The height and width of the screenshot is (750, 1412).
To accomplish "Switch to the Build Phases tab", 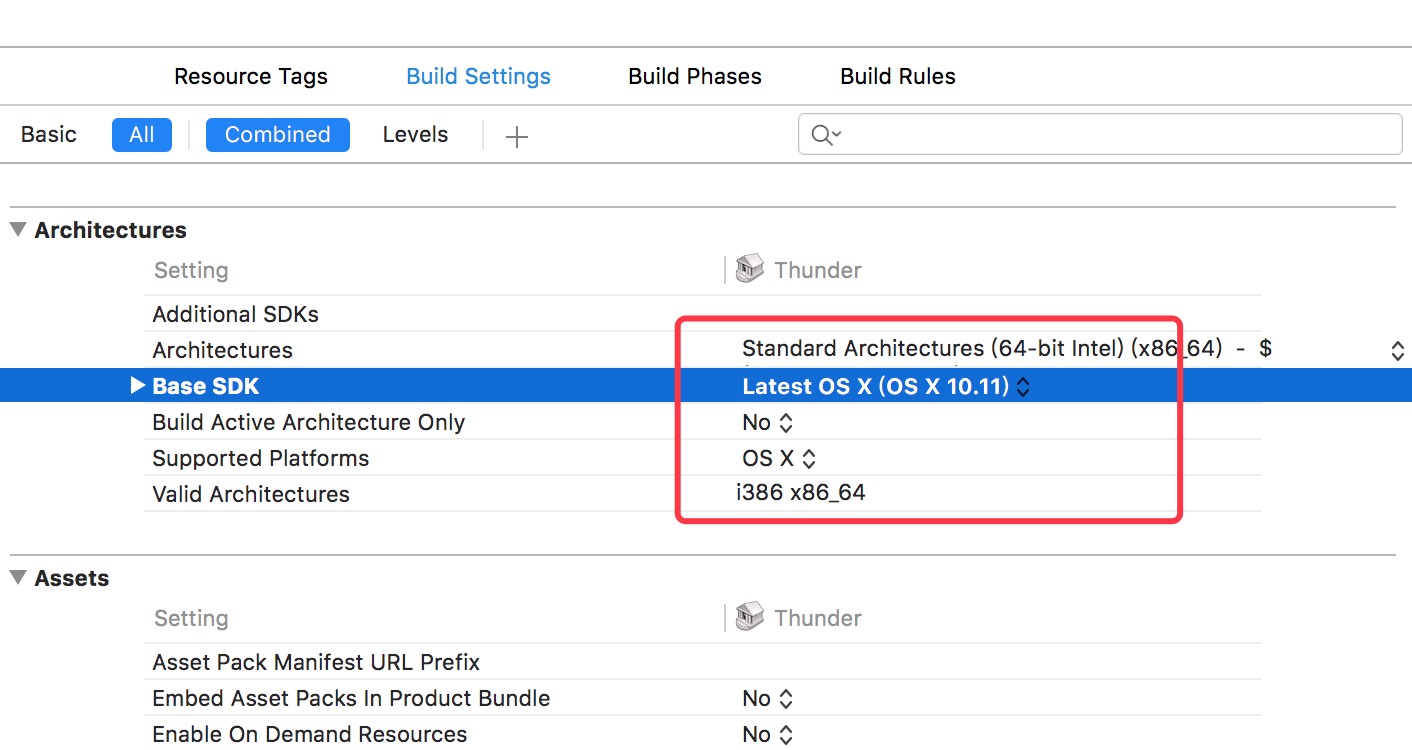I will (695, 76).
